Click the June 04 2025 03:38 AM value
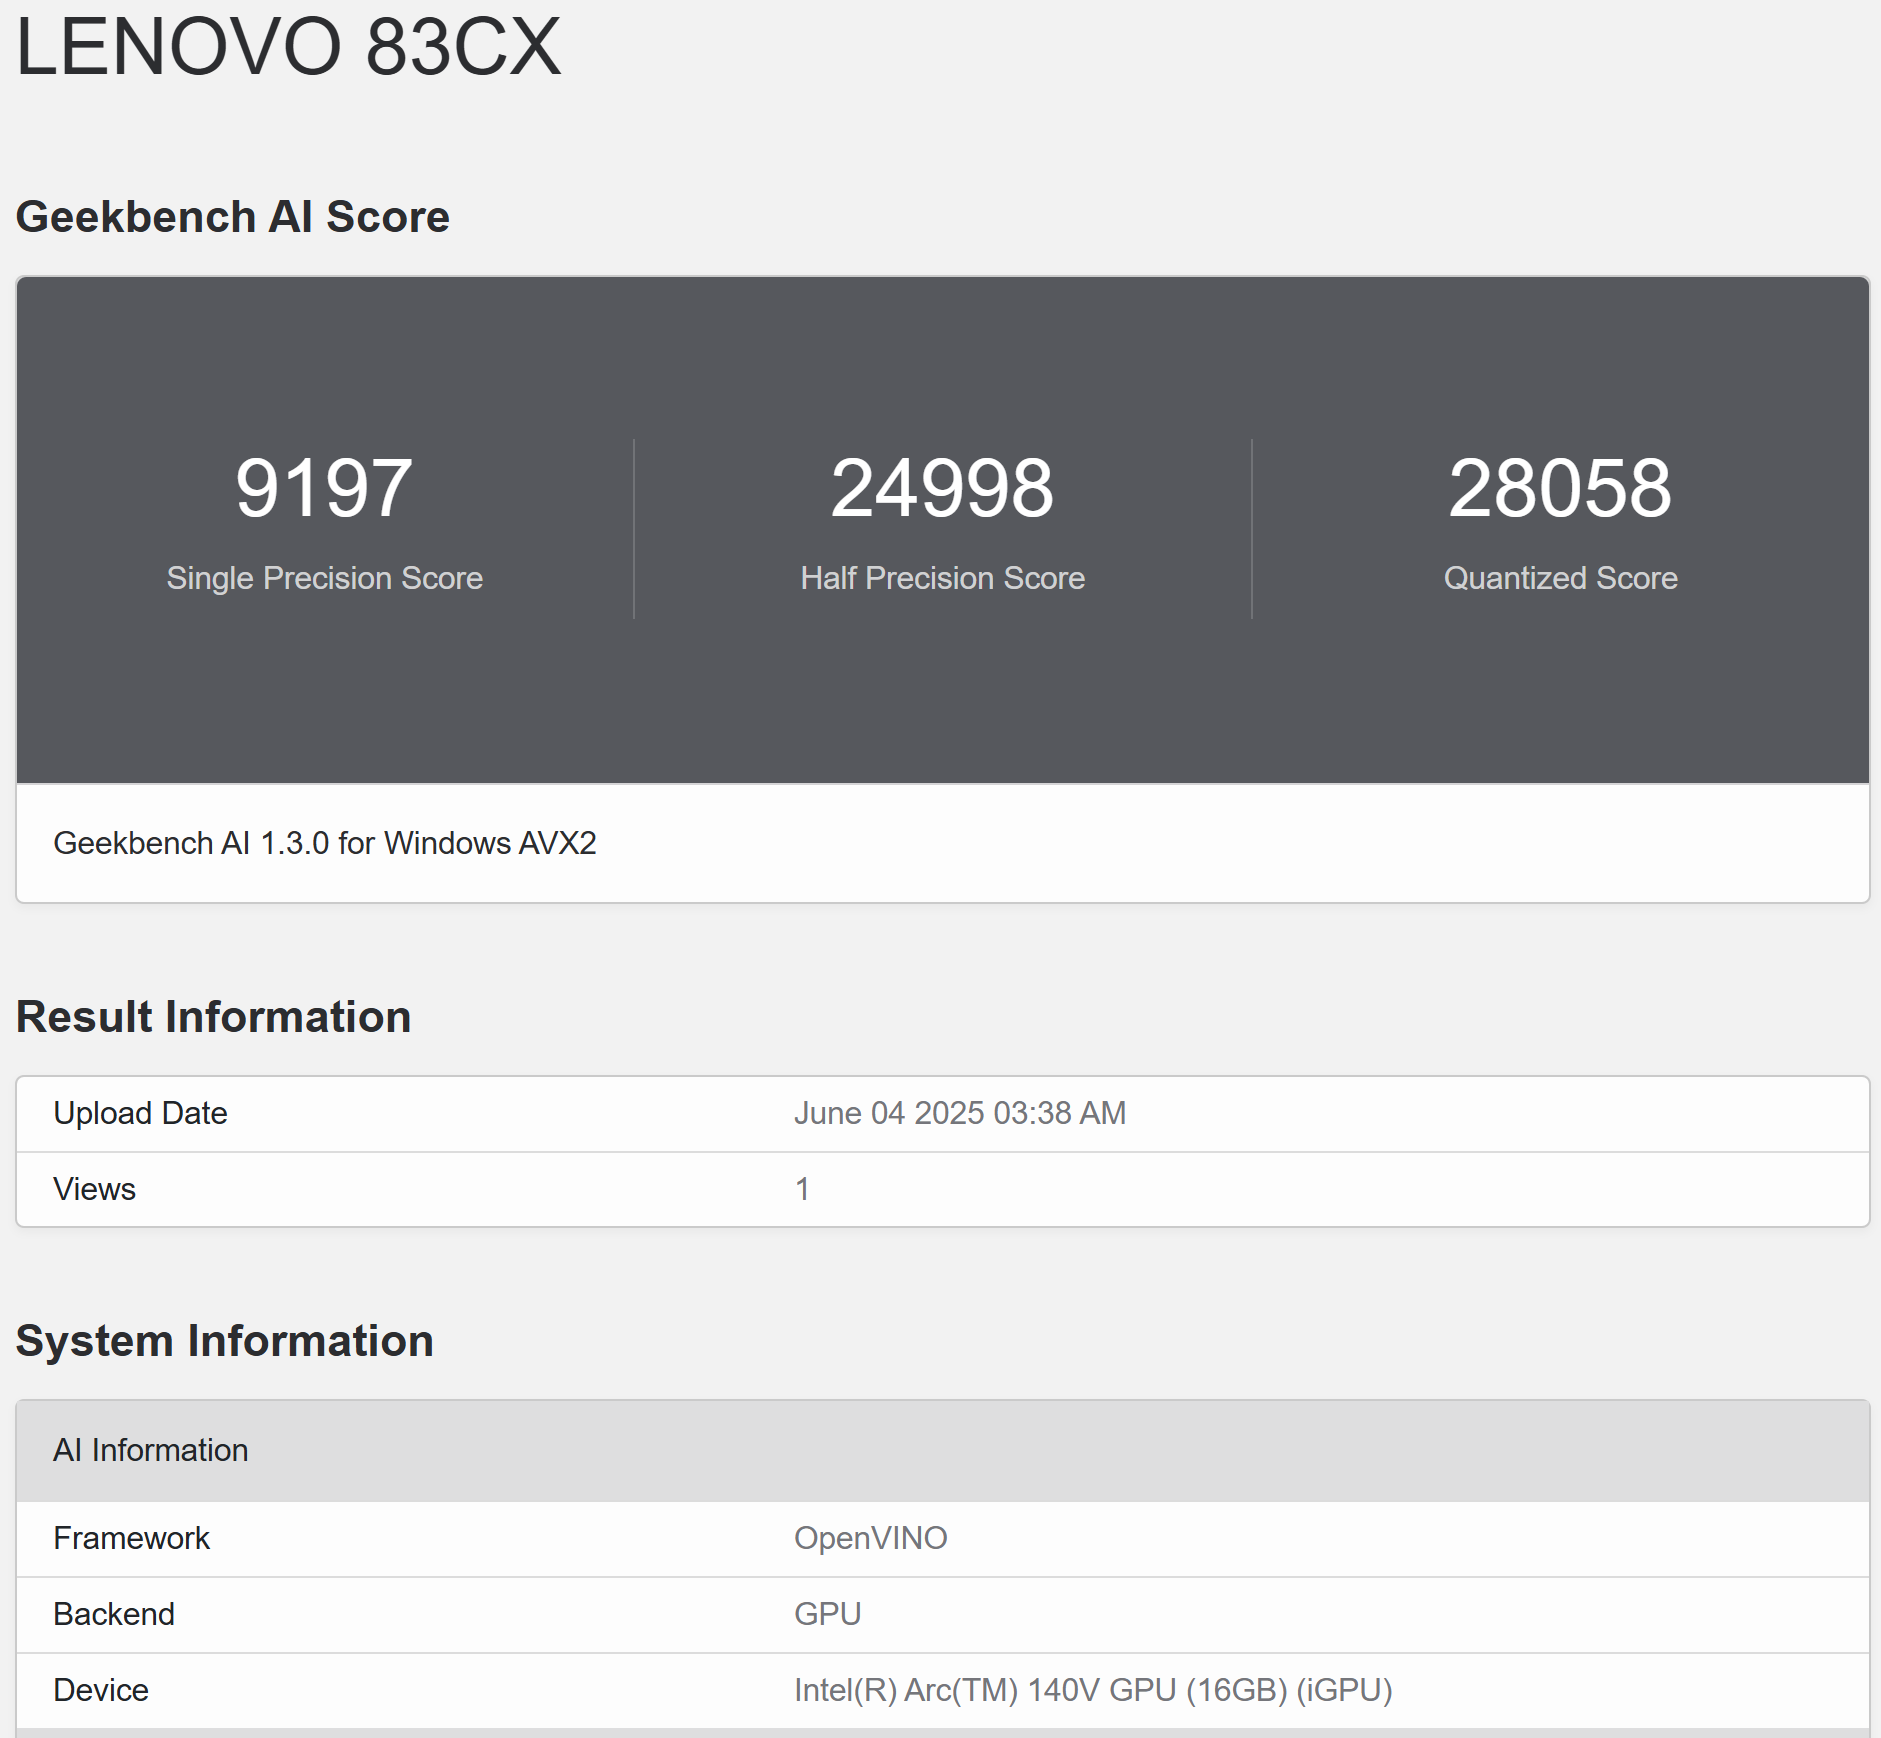The width and height of the screenshot is (1881, 1738). click(960, 1113)
